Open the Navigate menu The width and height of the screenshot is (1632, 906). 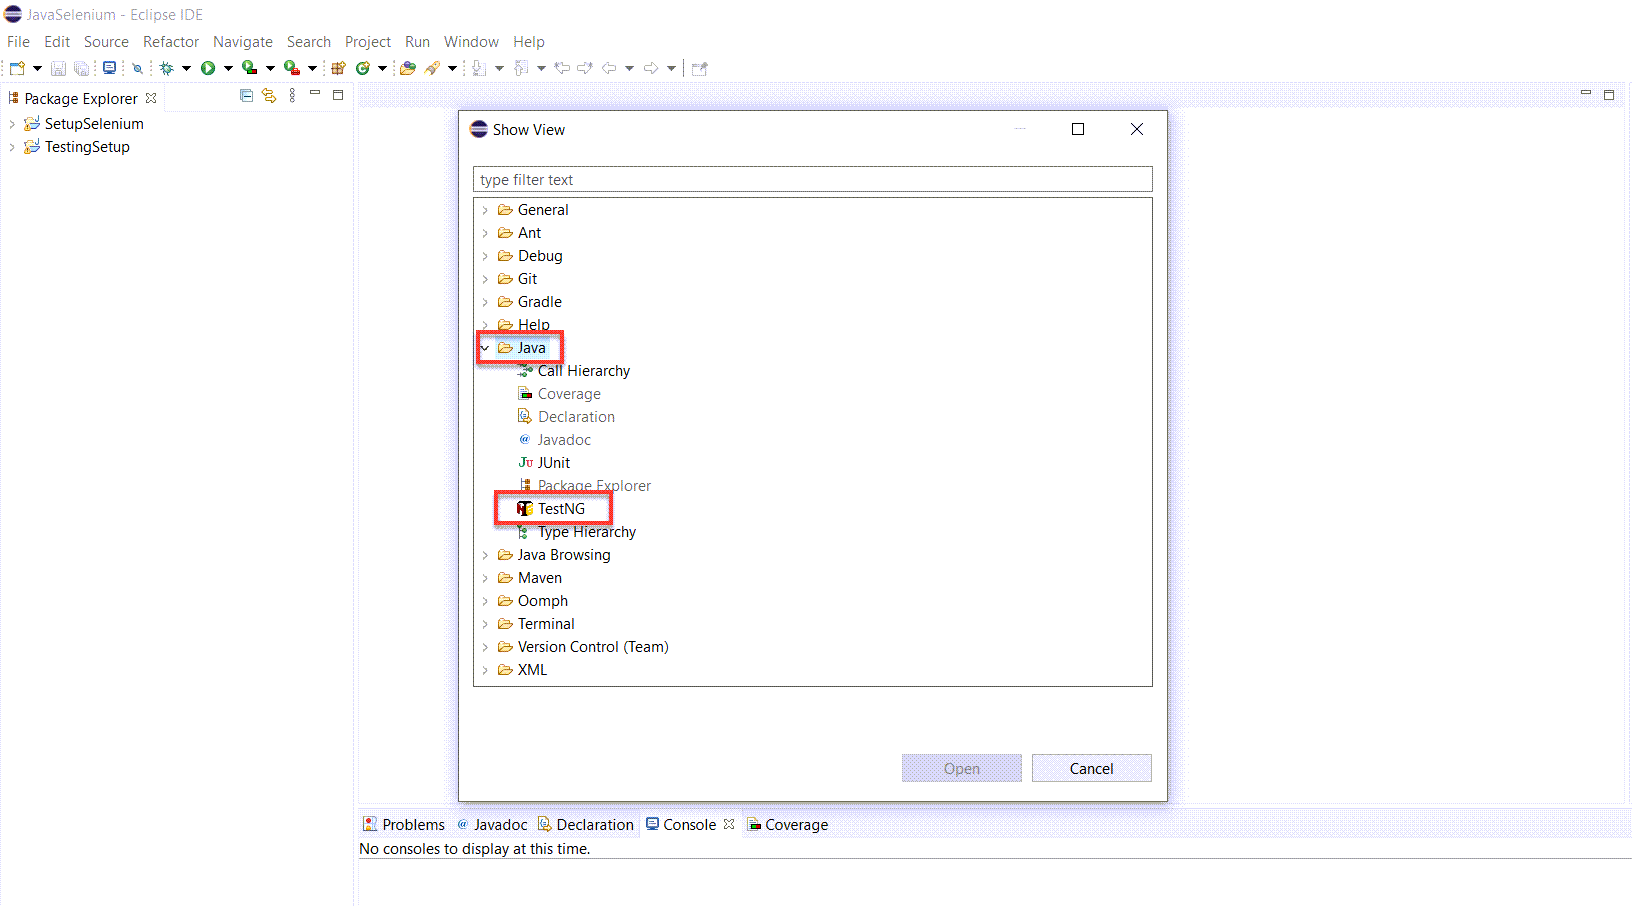point(243,42)
